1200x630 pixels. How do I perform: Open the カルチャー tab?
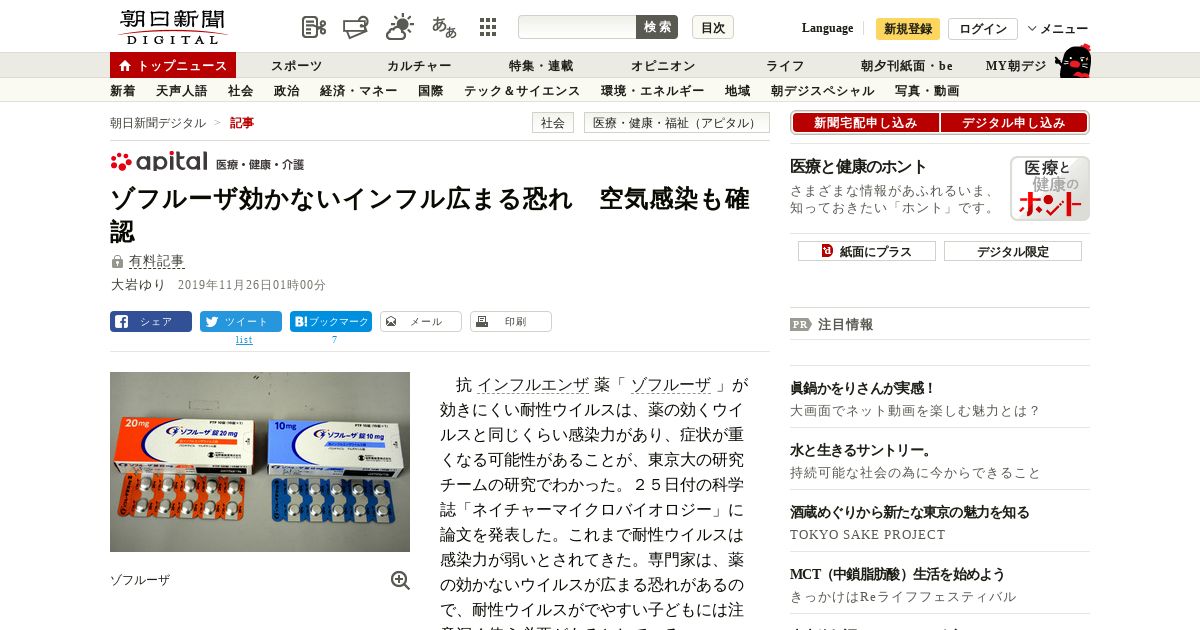(419, 66)
